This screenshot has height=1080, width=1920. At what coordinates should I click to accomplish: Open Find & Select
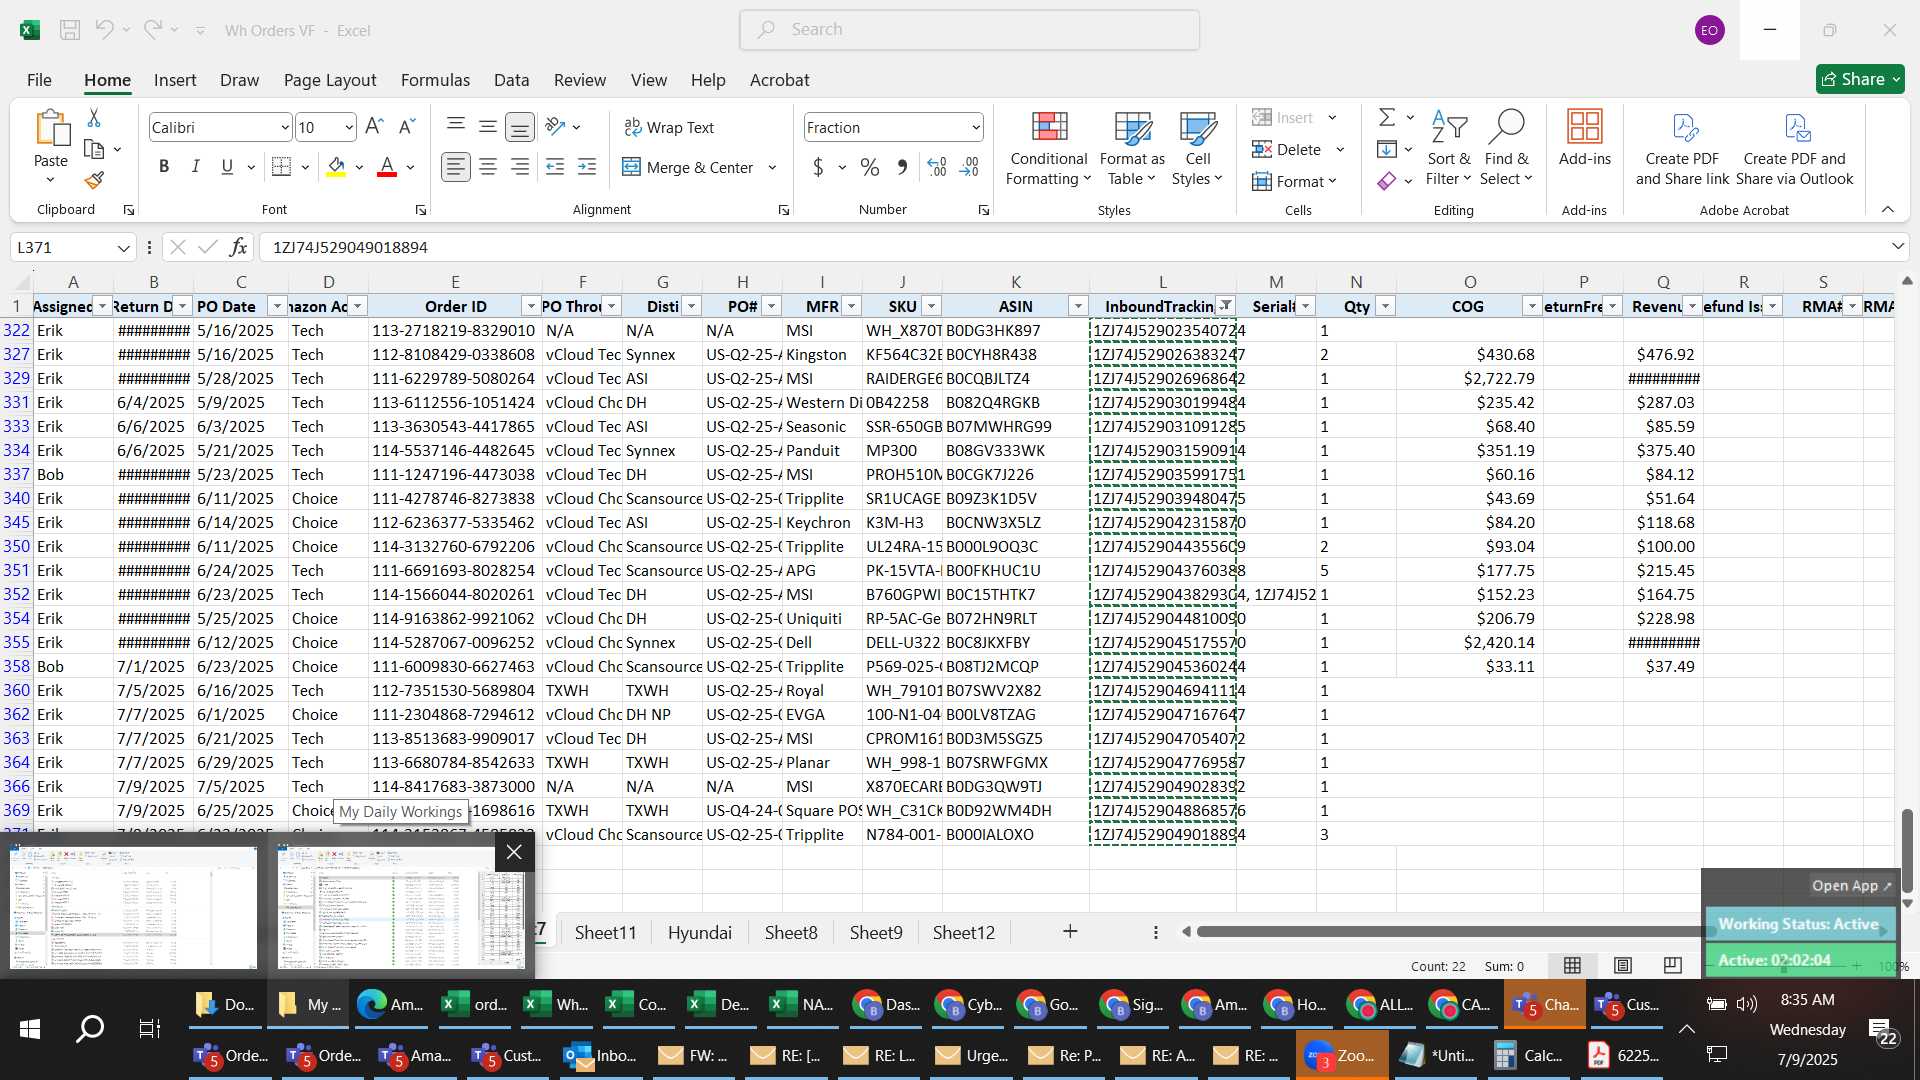pyautogui.click(x=1507, y=148)
